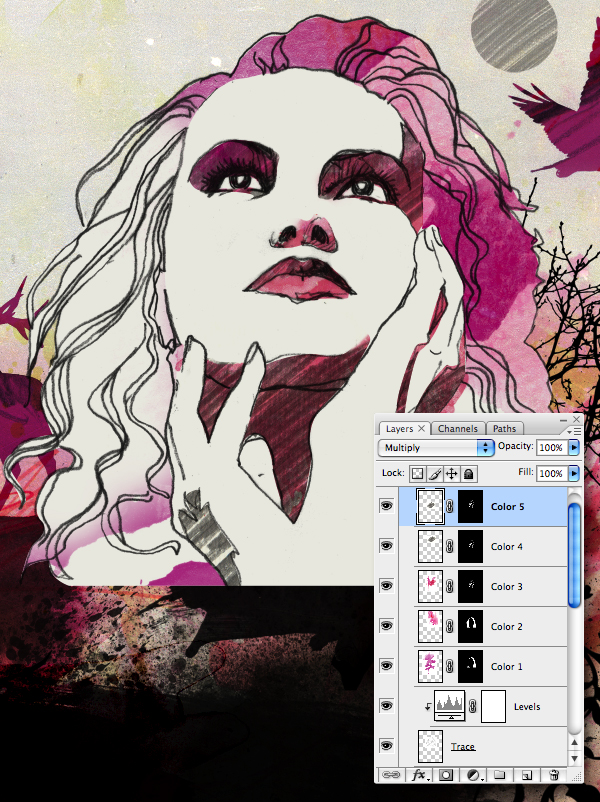Add a layer mask via mask icon
This screenshot has width=600, height=802.
(x=446, y=775)
